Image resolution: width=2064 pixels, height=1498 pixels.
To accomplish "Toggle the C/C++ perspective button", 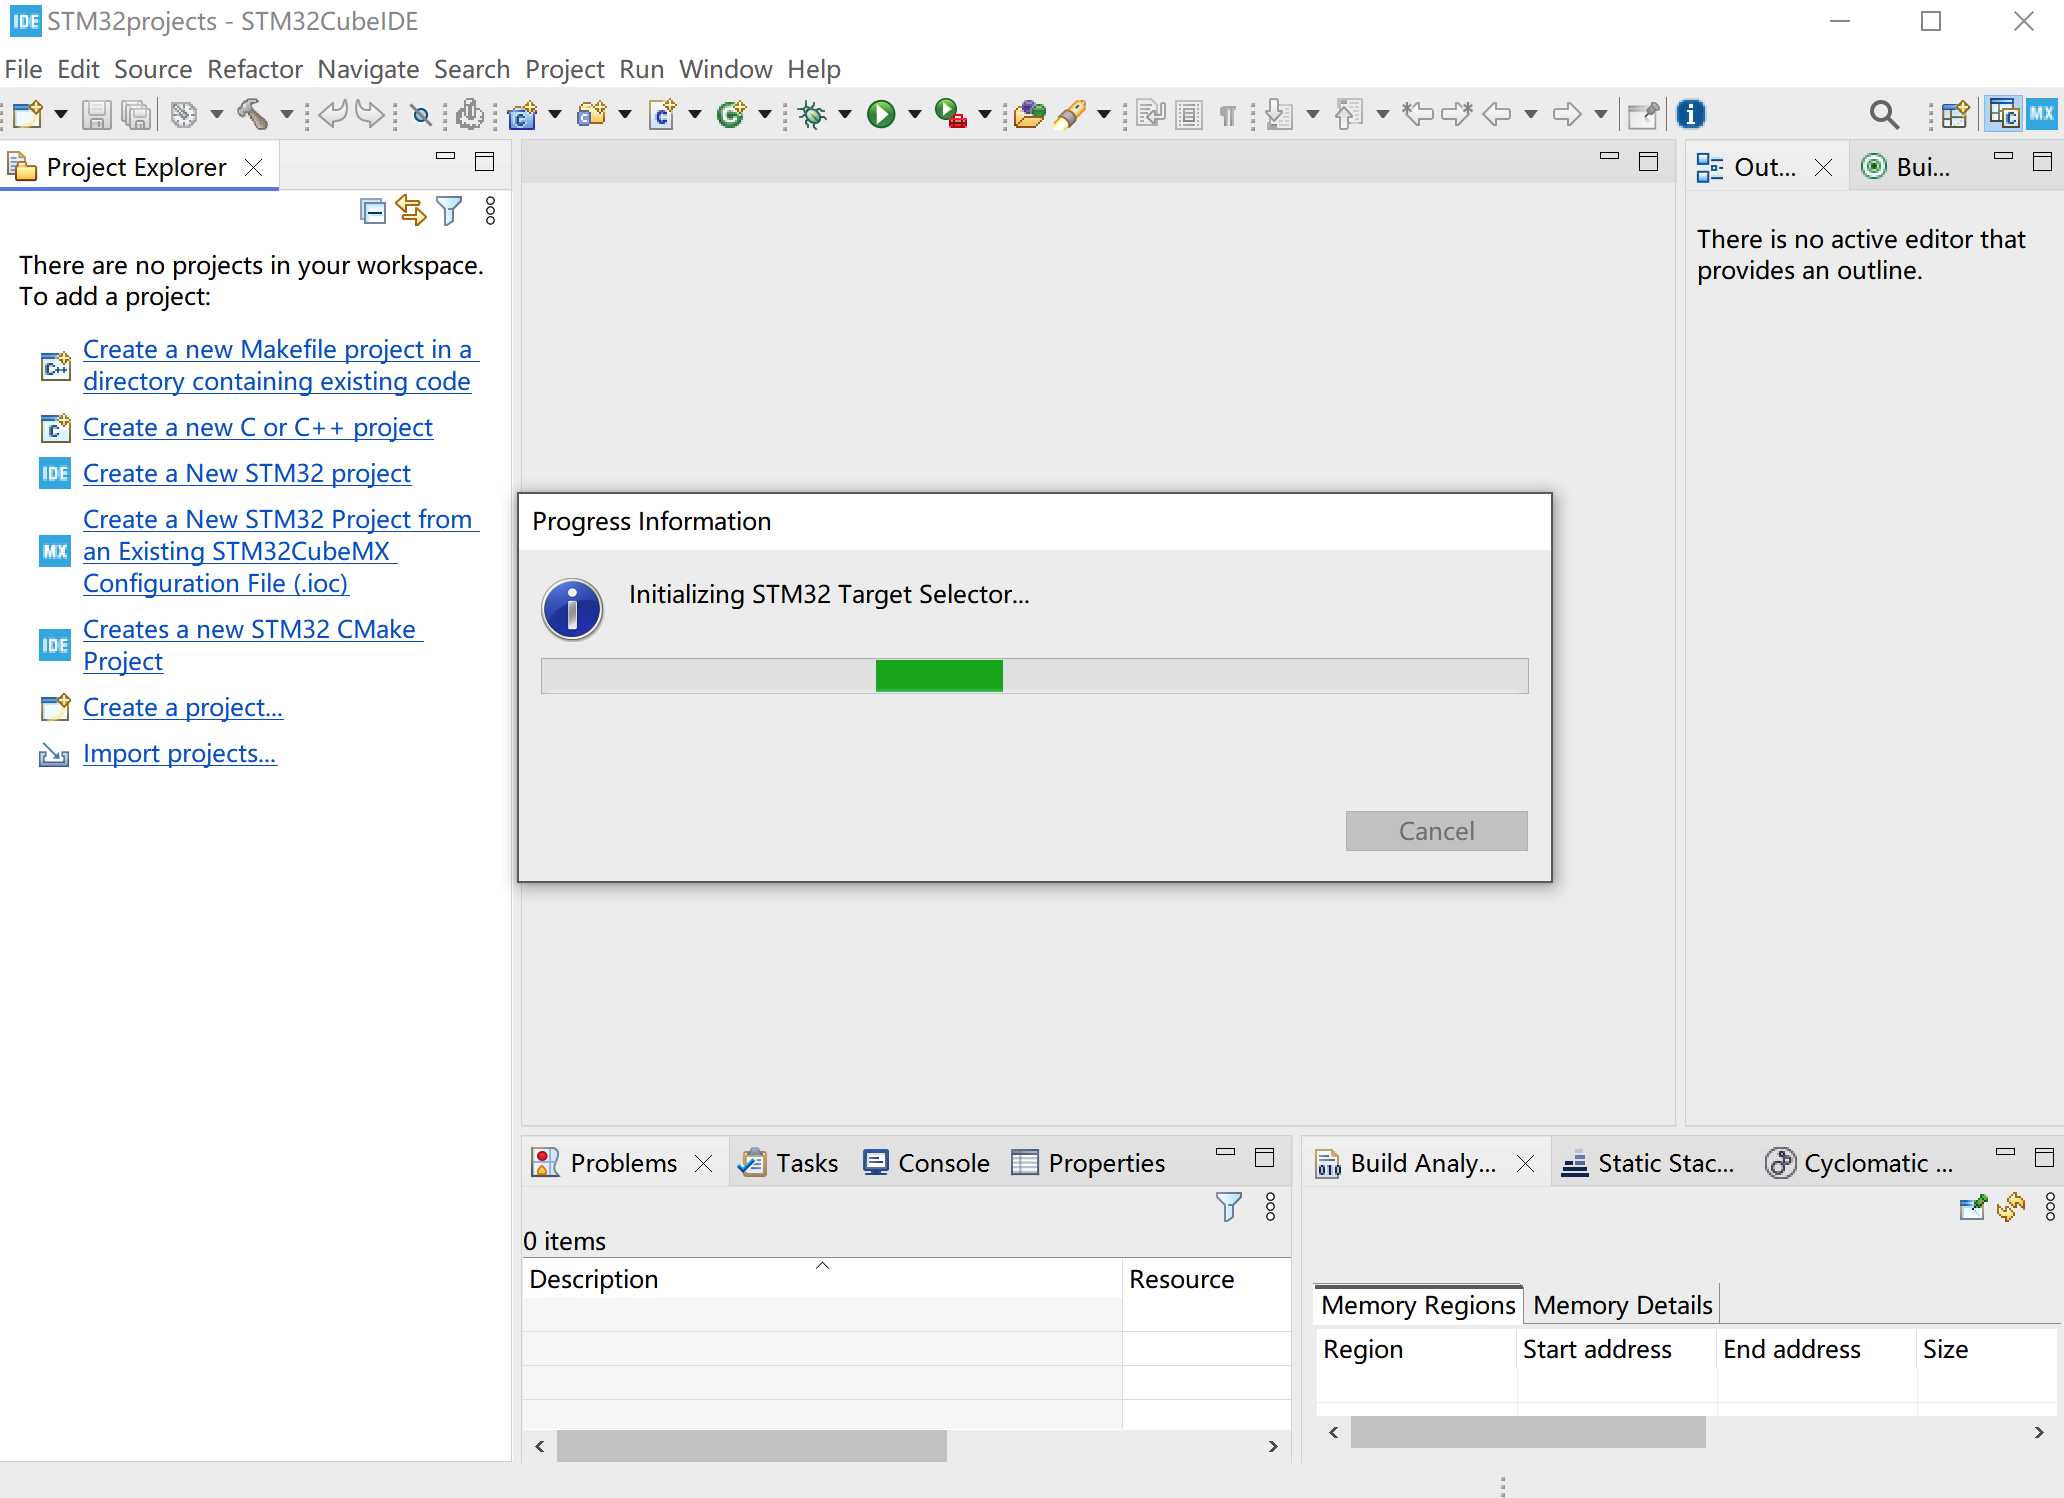I will click(2004, 114).
